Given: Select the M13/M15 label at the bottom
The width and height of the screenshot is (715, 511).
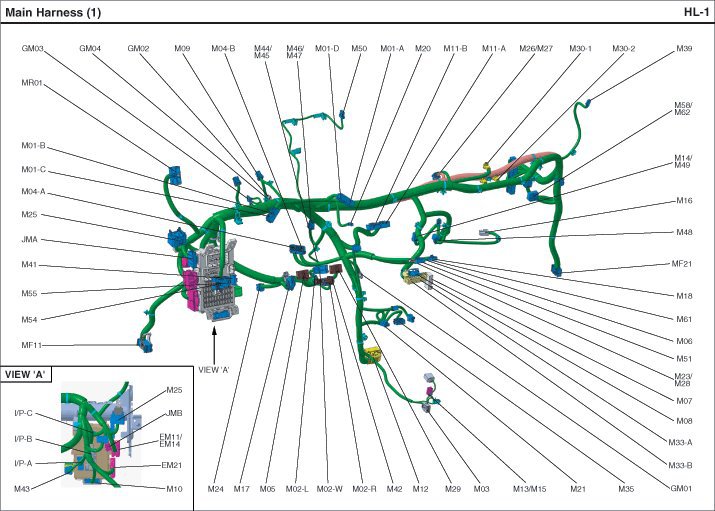Looking at the screenshot, I should 530,489.
